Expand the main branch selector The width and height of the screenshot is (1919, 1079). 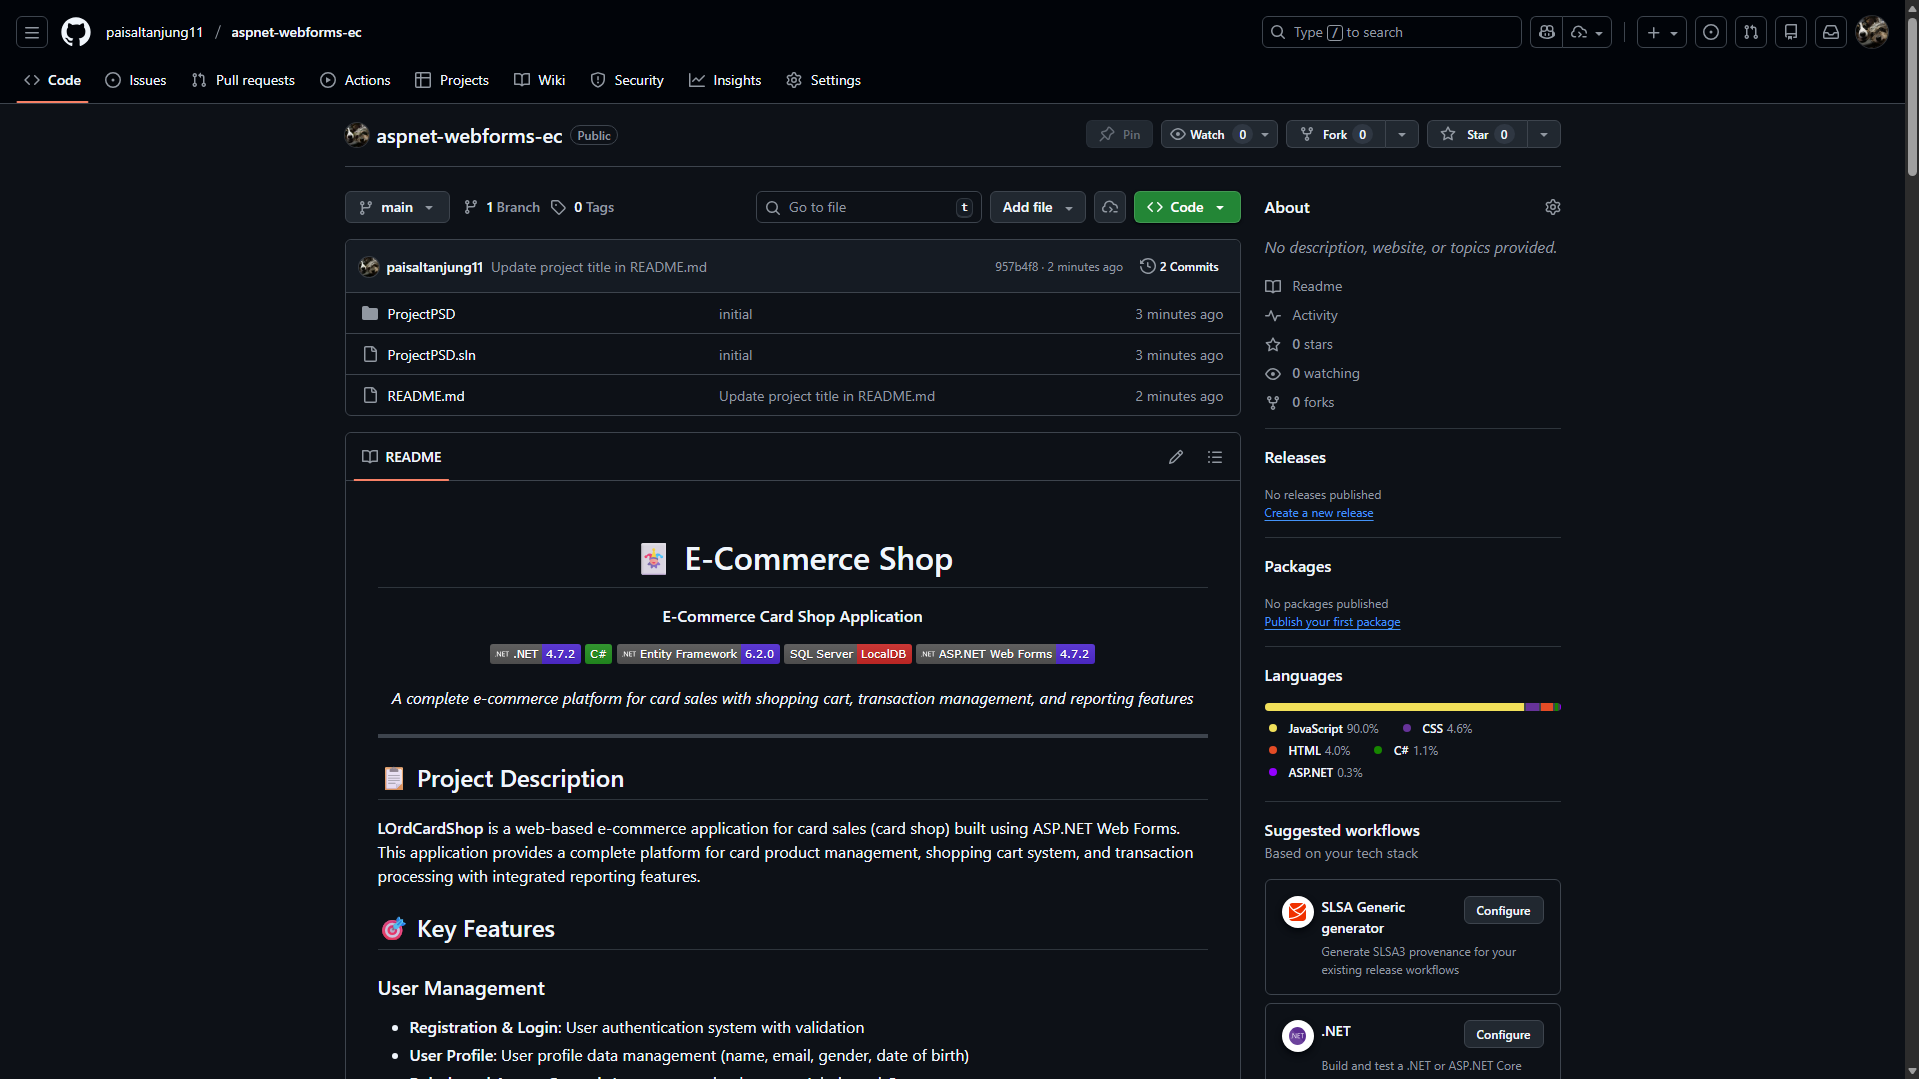coord(397,207)
